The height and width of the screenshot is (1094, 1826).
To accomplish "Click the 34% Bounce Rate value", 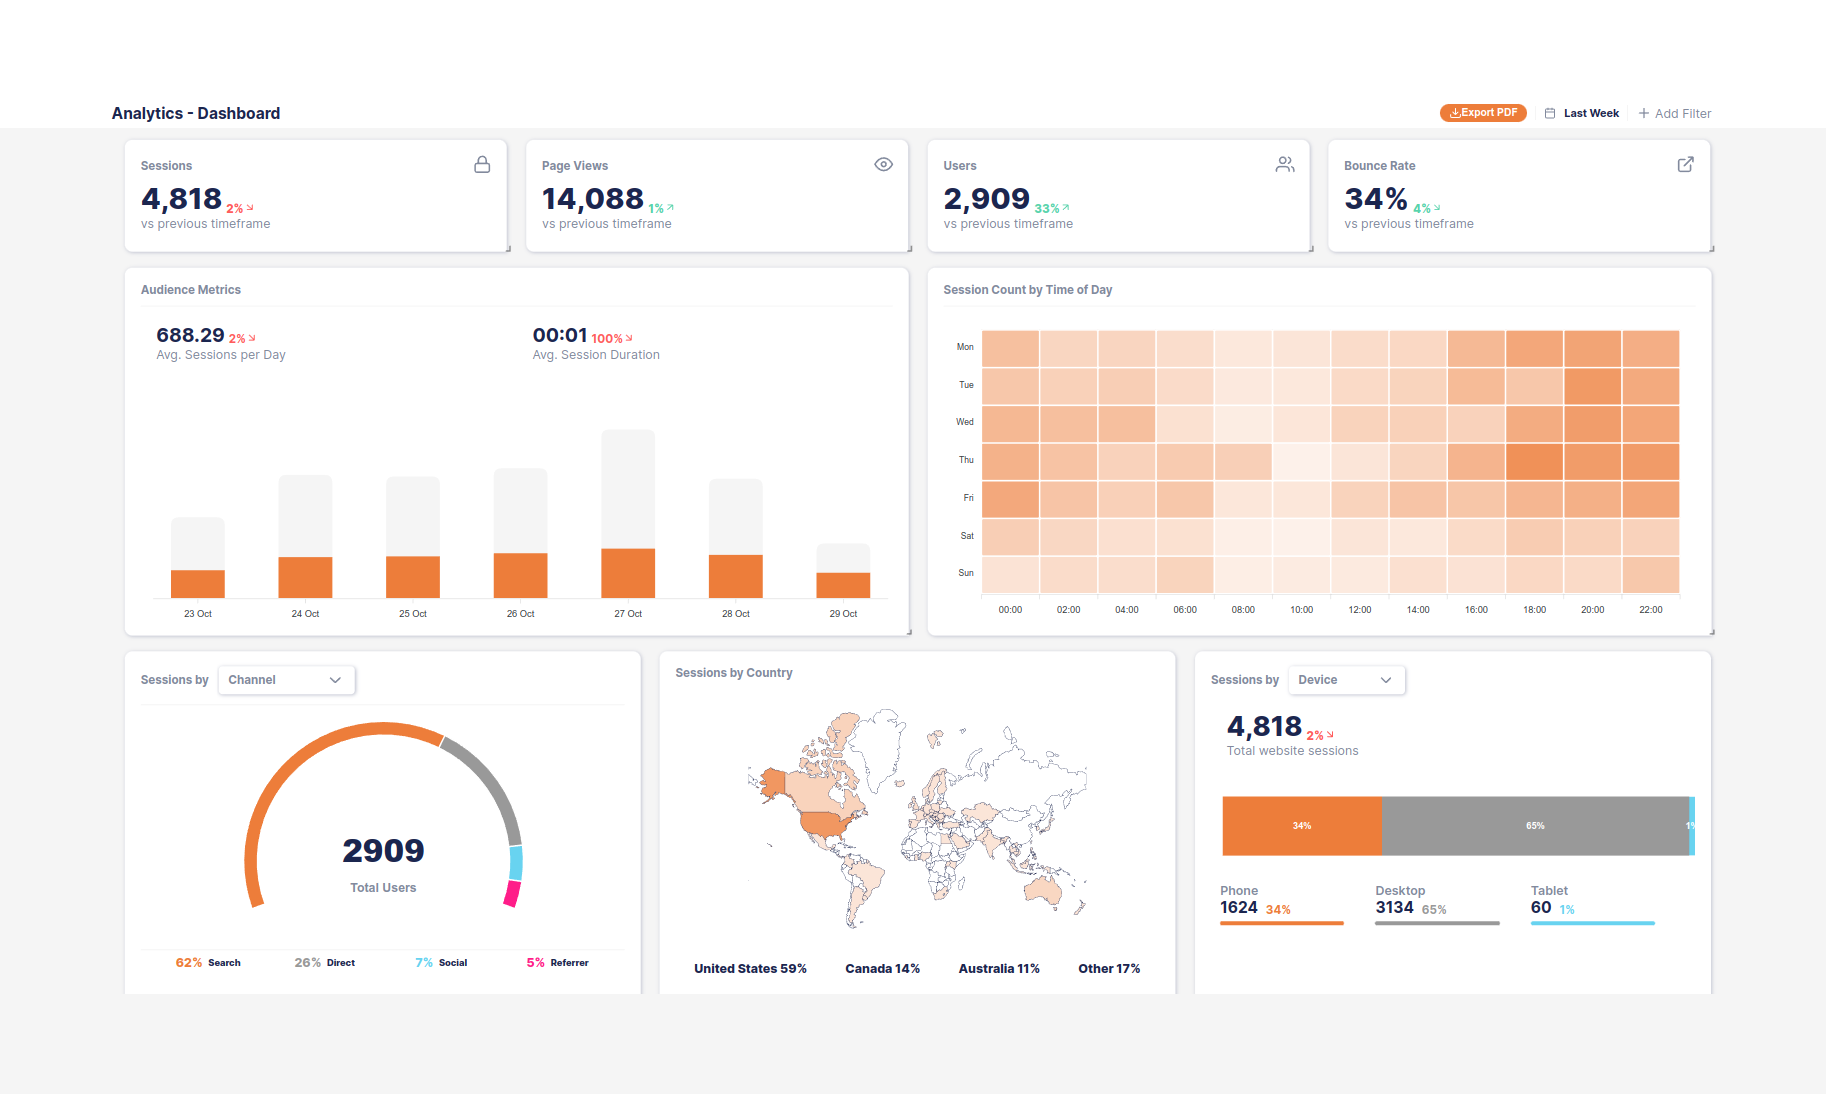I will tap(1376, 199).
